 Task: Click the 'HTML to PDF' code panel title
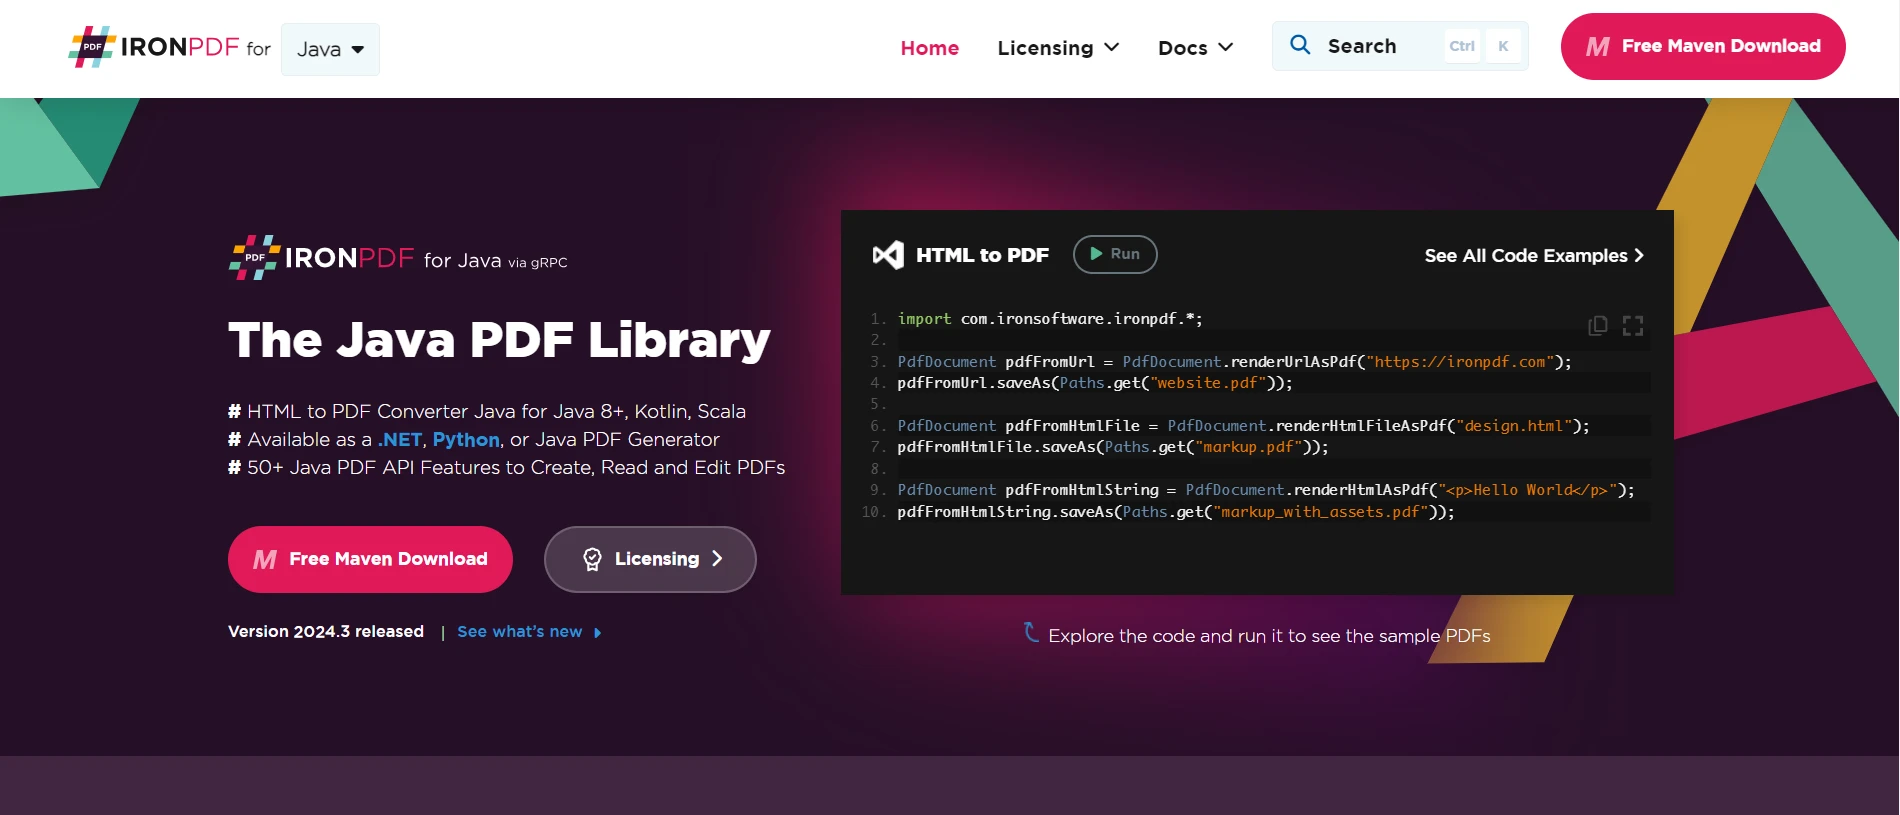982,255
